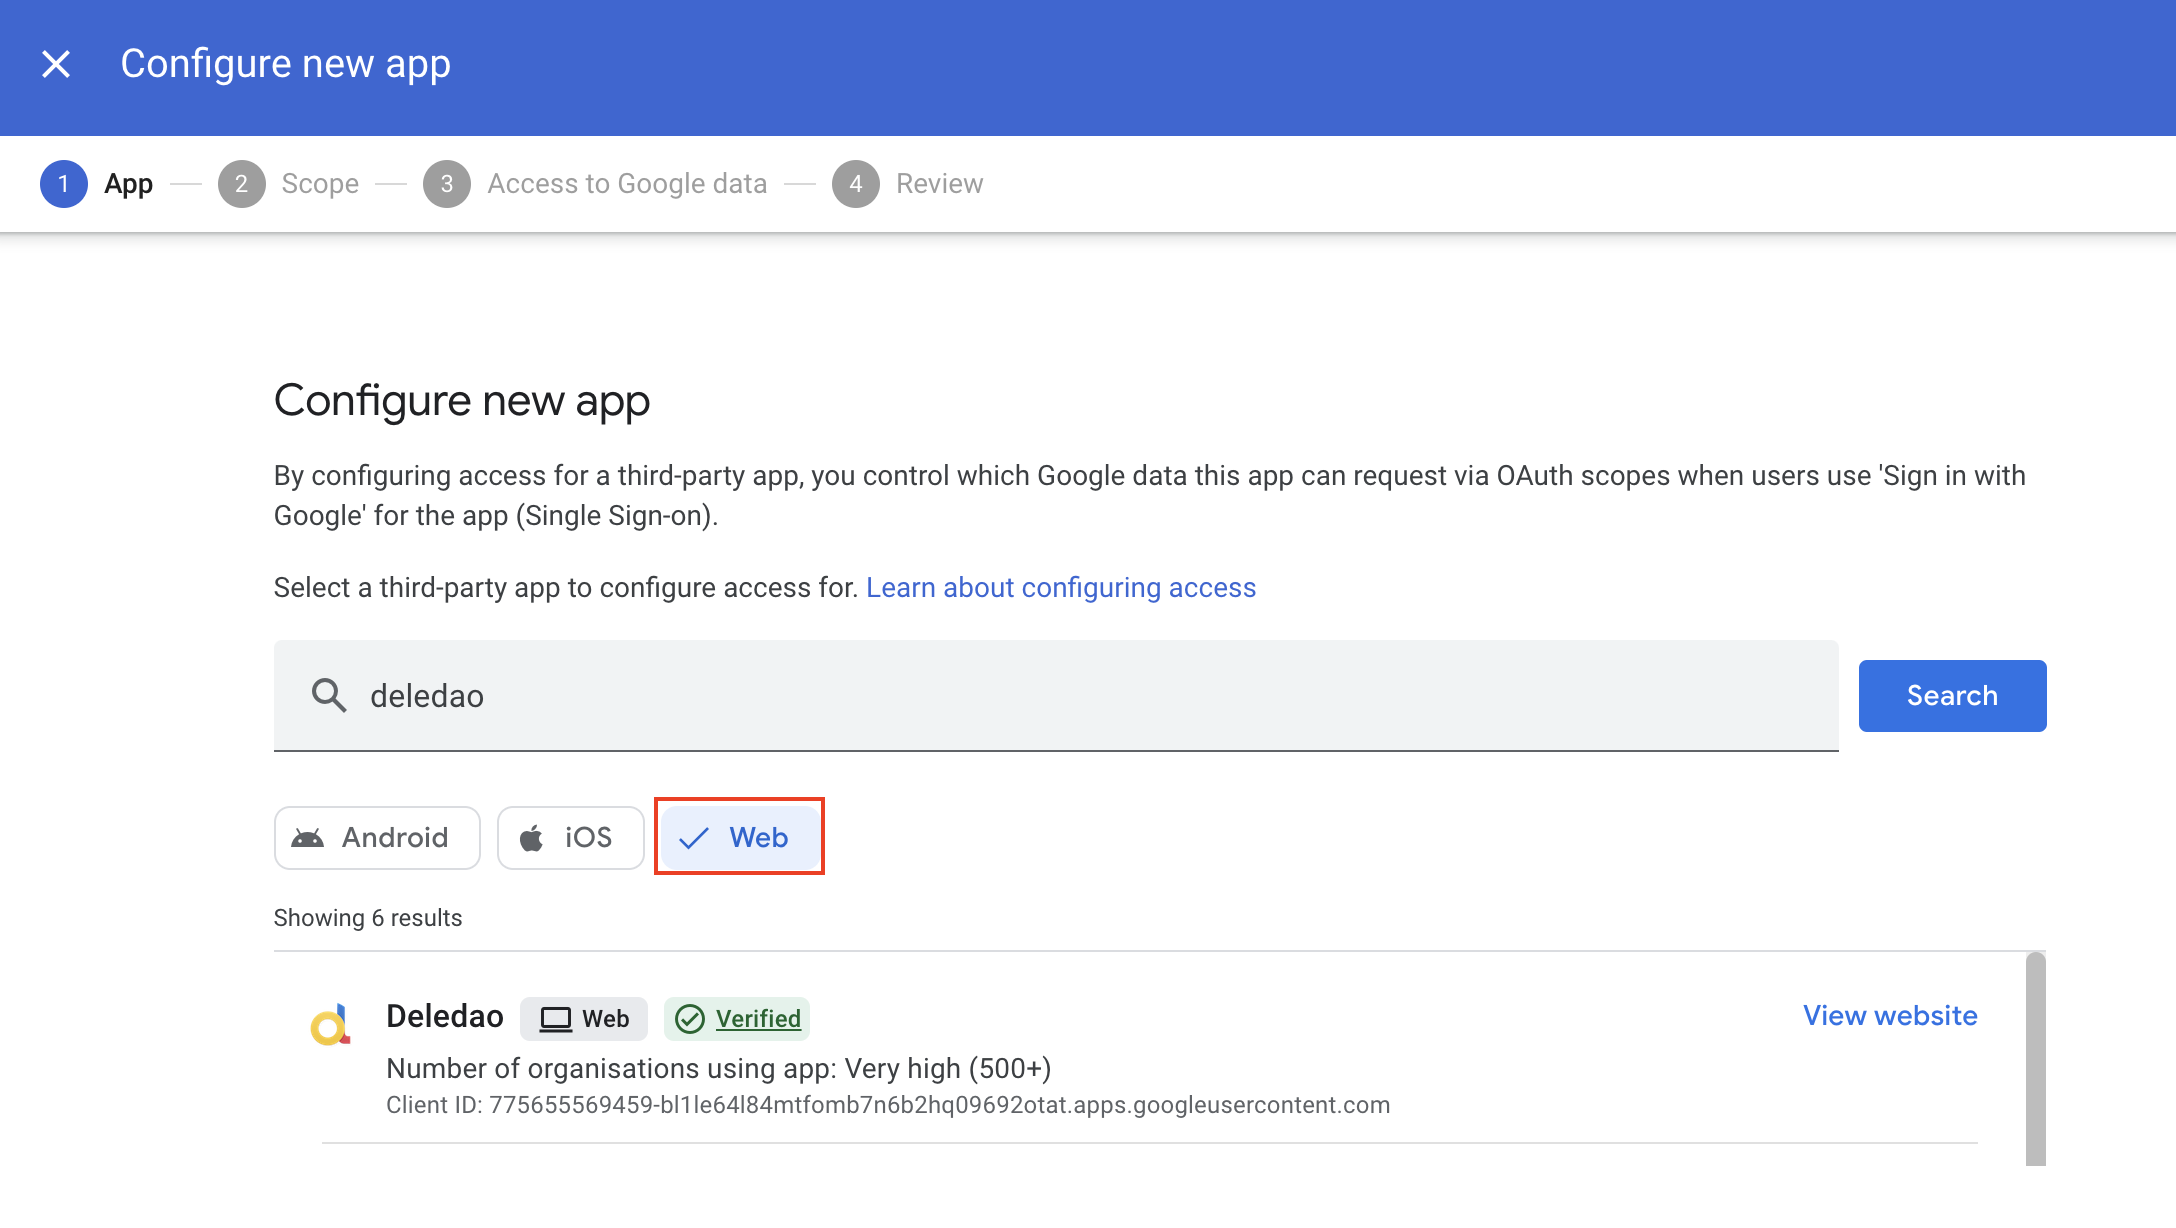Viewport: 2176px width, 1228px height.
Task: Open the View website link for Deledao
Action: pyautogui.click(x=1890, y=1016)
